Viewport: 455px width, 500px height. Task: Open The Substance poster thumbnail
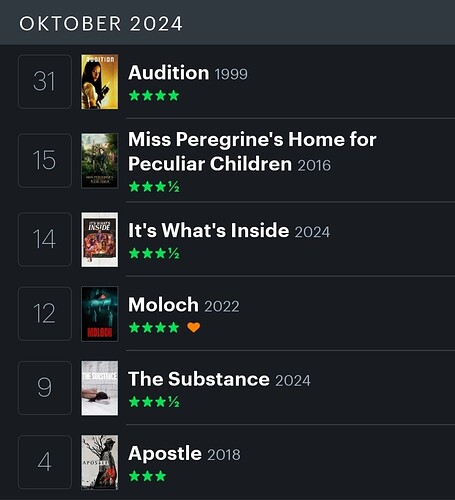click(100, 388)
